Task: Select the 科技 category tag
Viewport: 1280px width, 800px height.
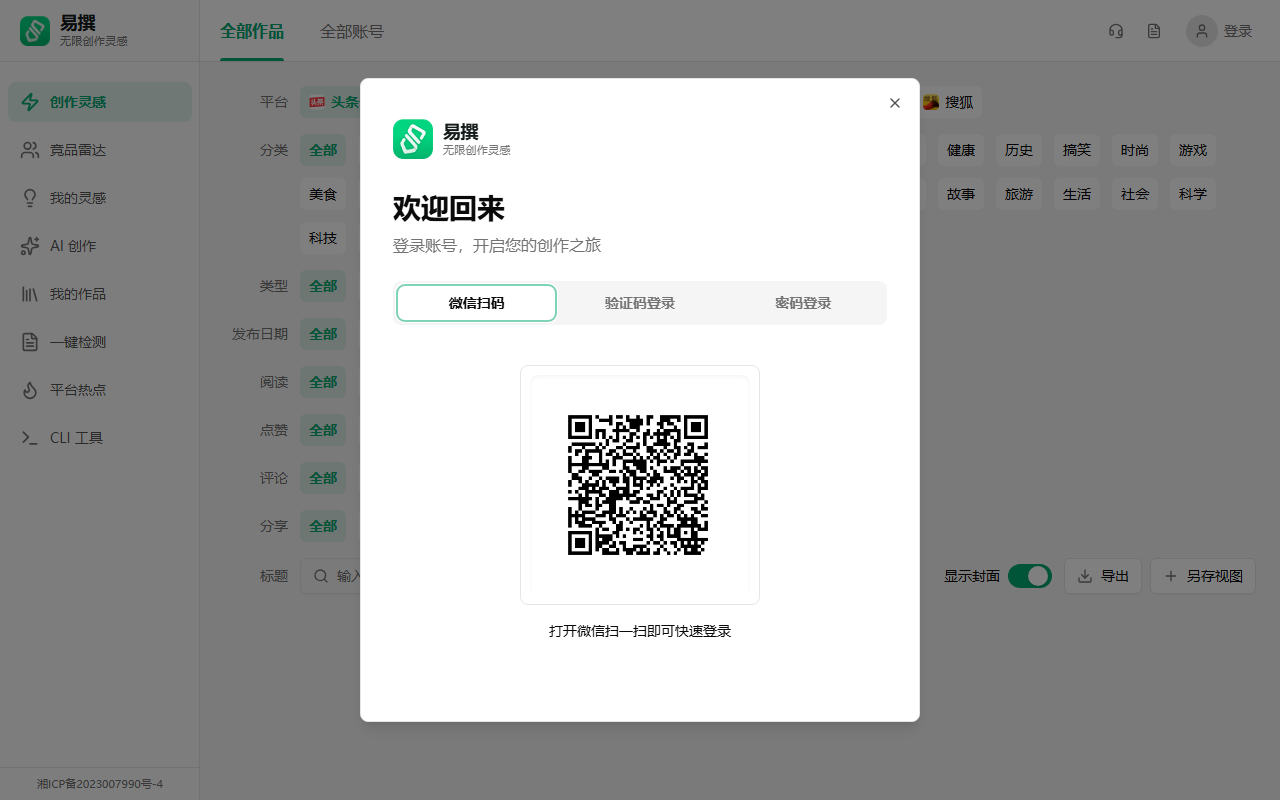Action: 323,238
